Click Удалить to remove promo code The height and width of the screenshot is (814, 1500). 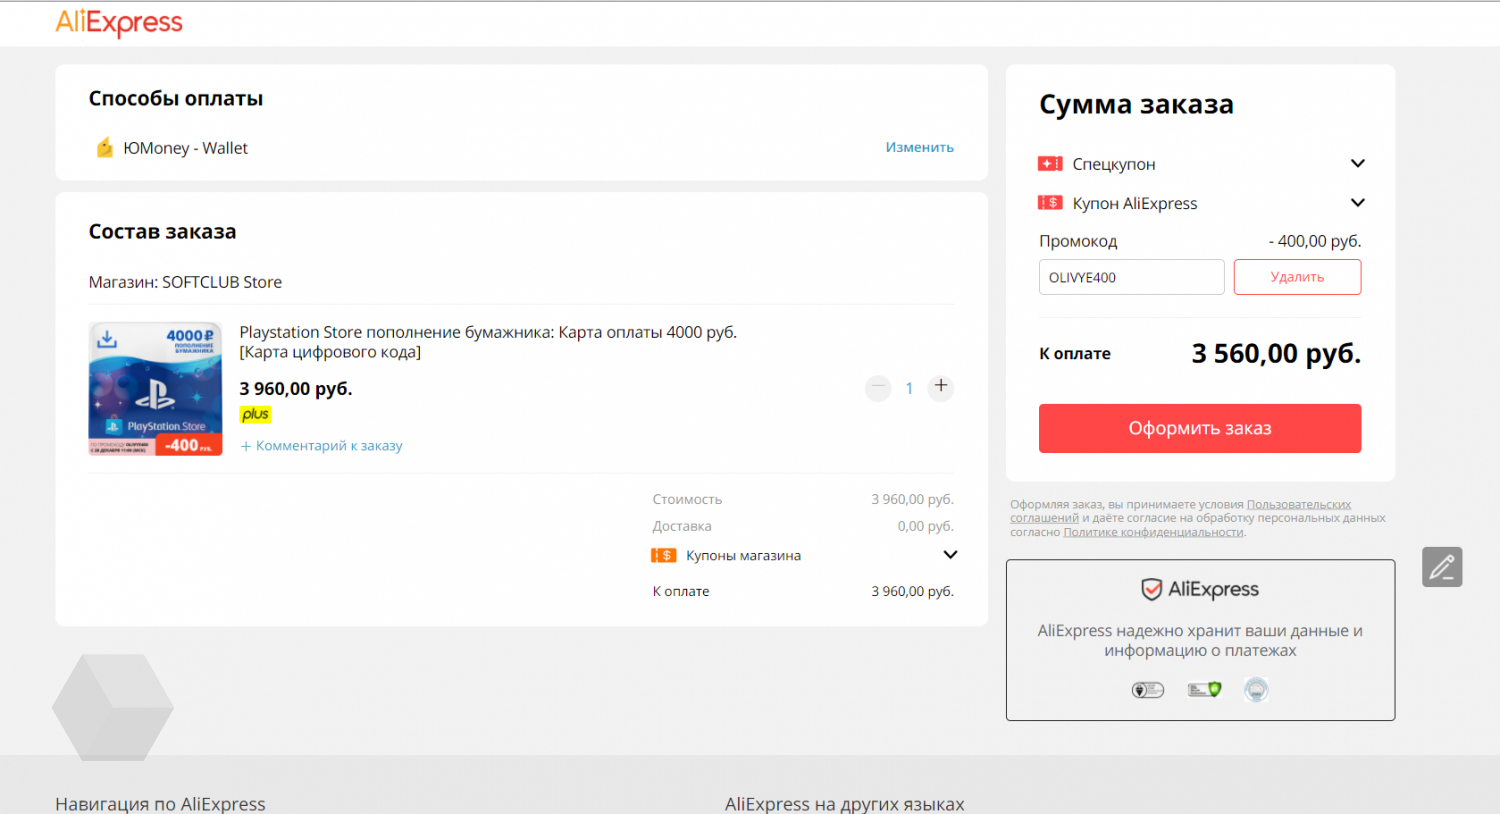1297,277
